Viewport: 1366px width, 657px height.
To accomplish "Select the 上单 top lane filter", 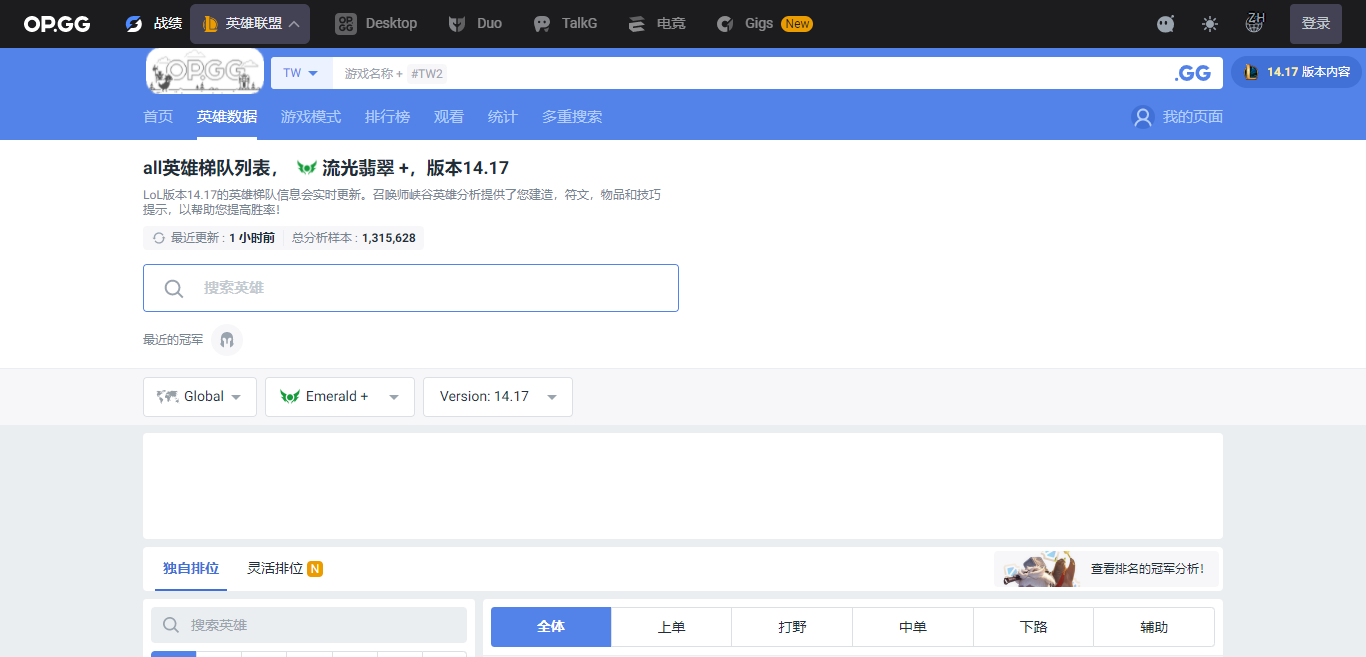I will tap(672, 627).
